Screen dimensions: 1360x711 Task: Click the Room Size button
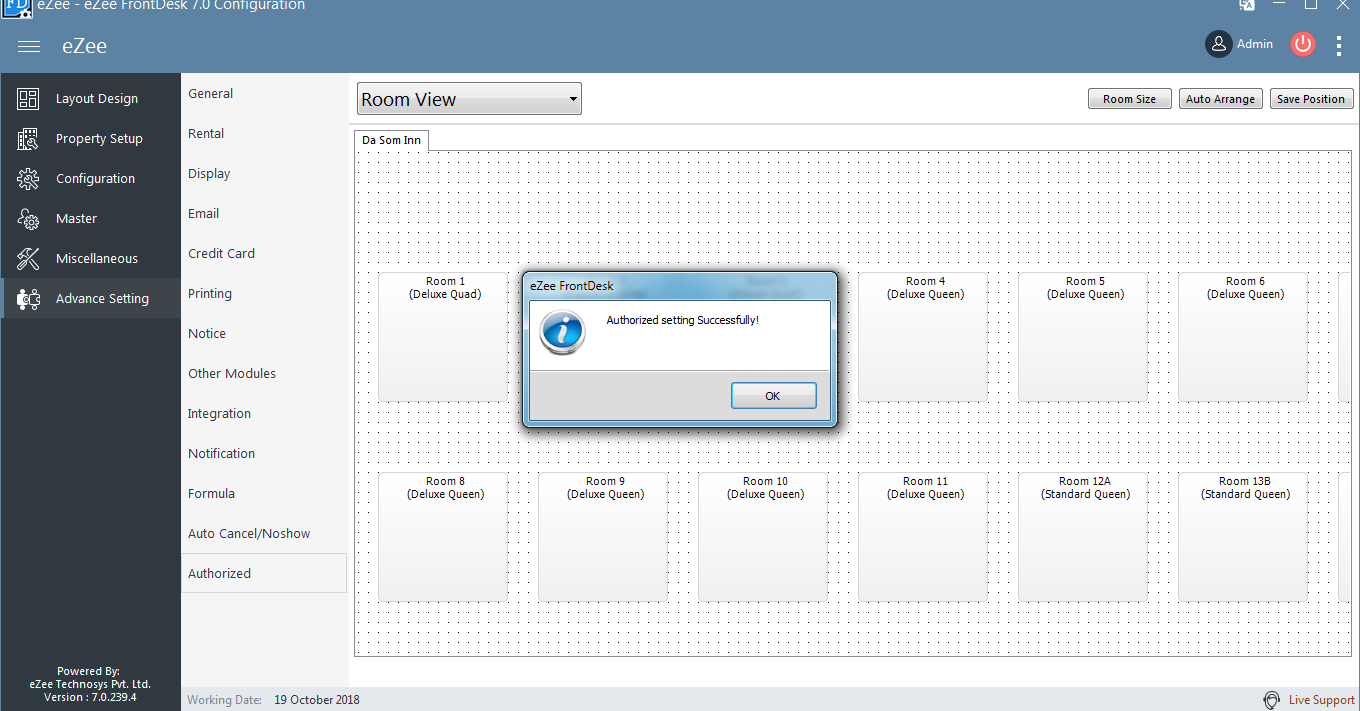coord(1129,99)
